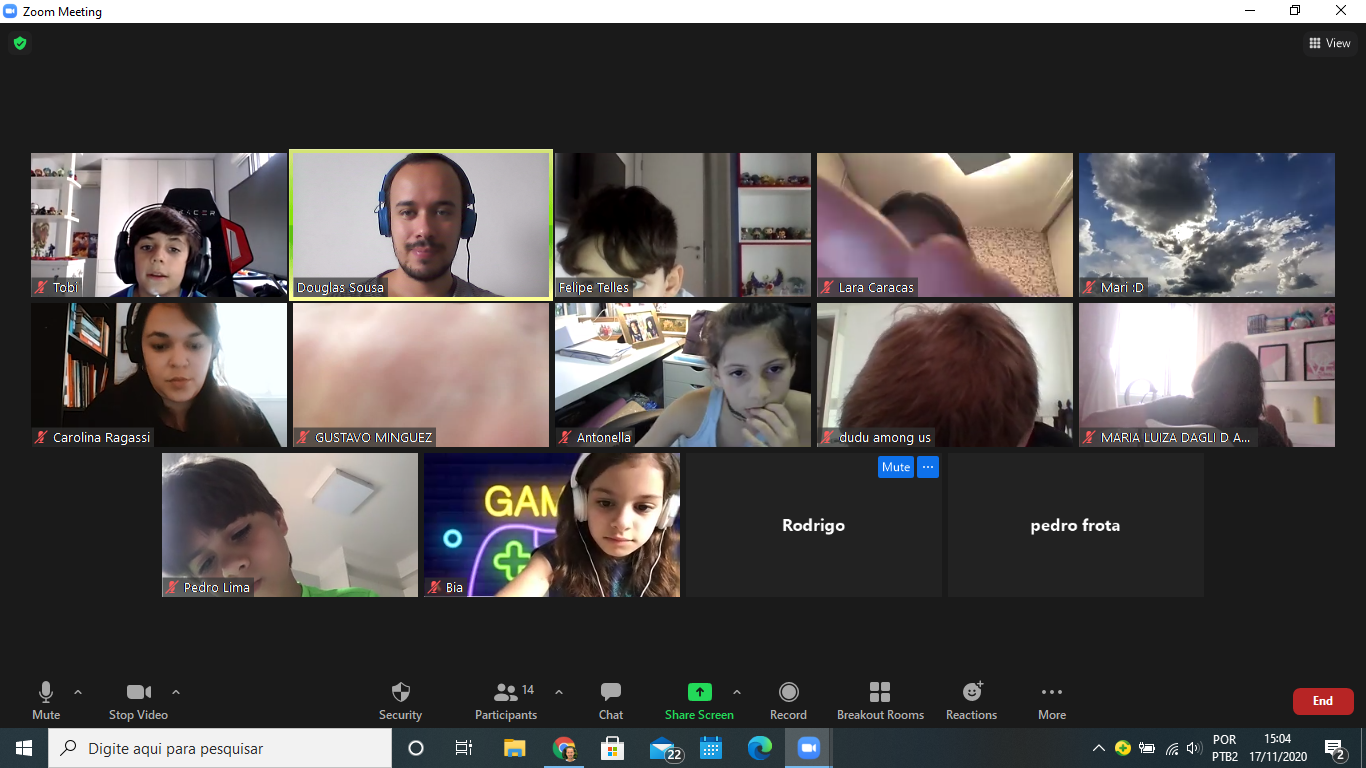Select Felipe Telles' video tile

pyautogui.click(x=683, y=225)
